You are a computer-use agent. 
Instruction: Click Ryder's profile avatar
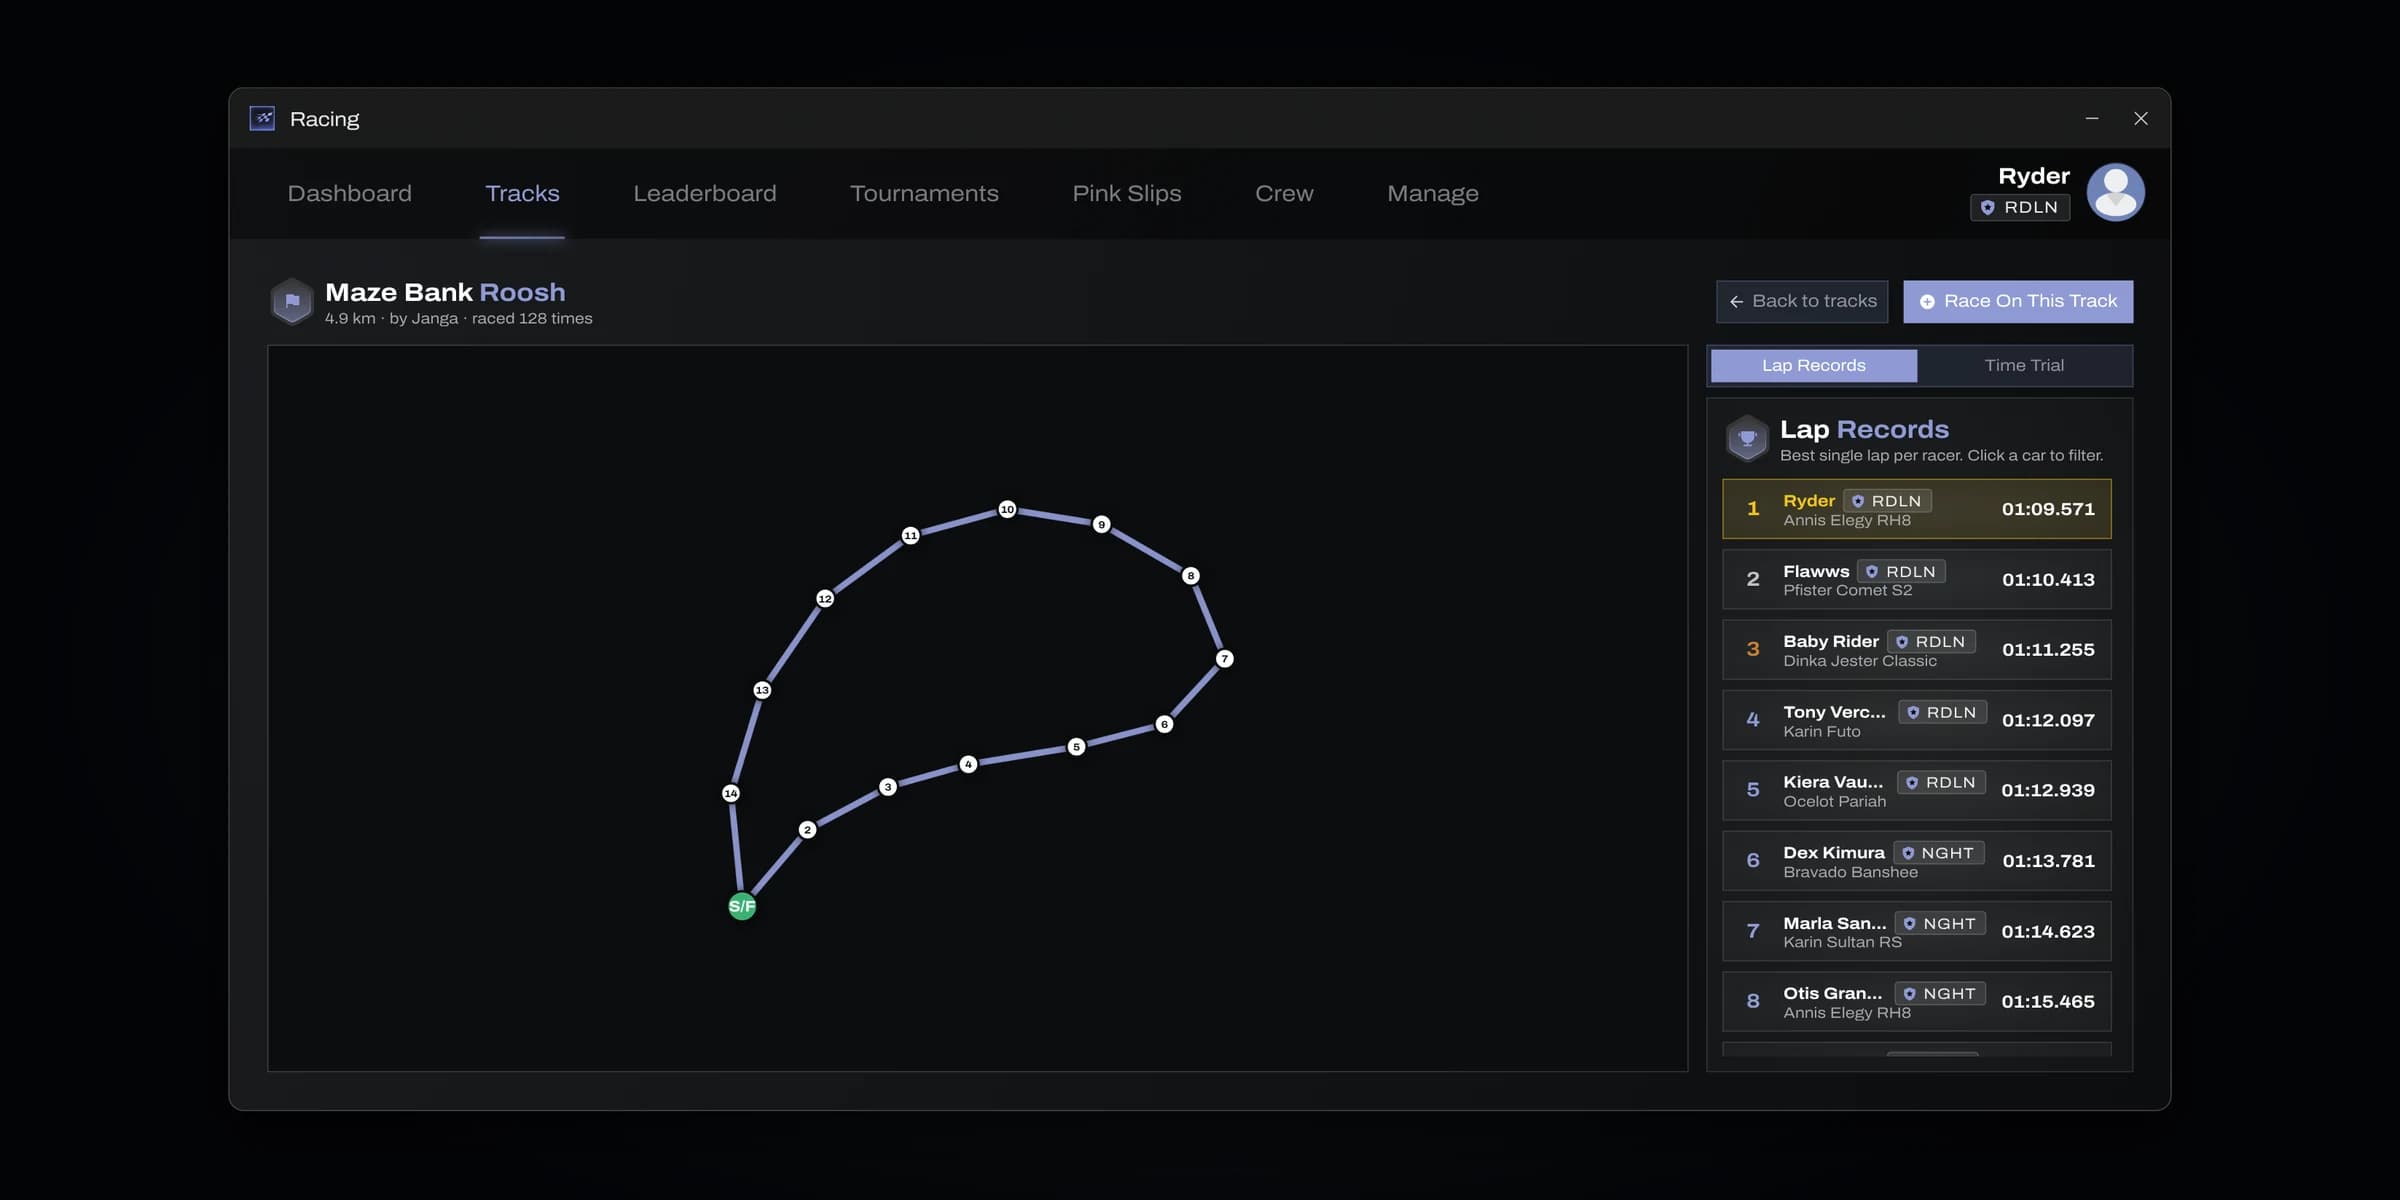click(x=2115, y=192)
